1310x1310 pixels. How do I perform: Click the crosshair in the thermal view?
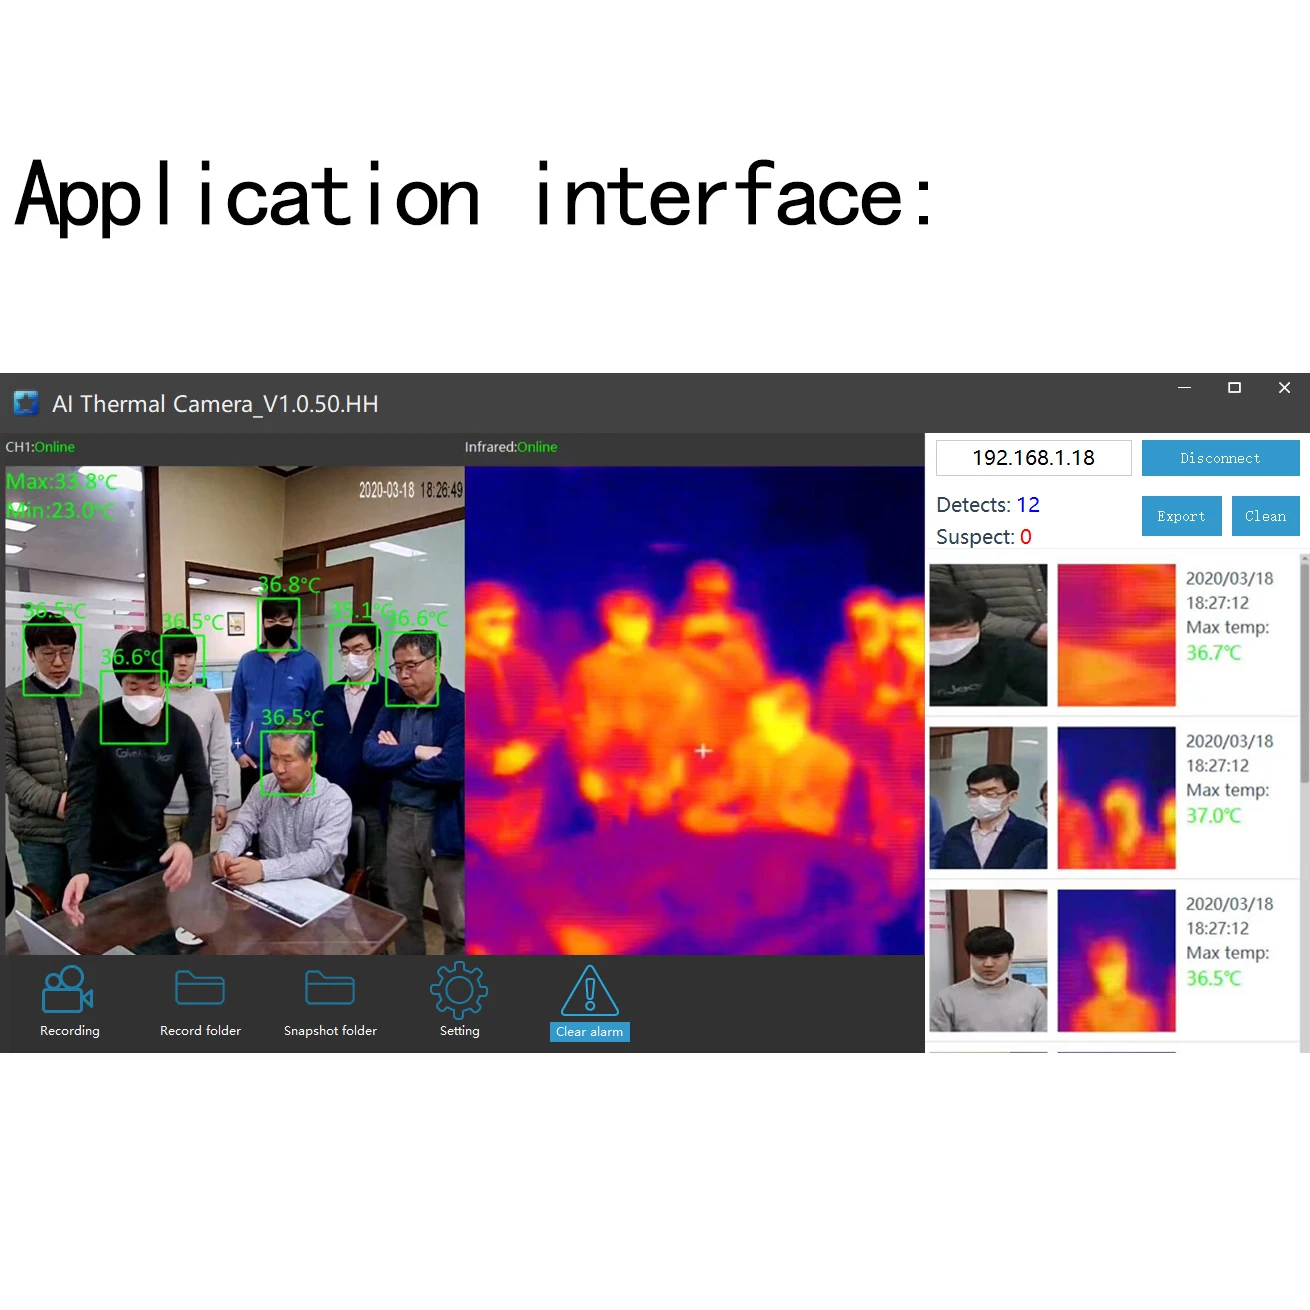(703, 750)
